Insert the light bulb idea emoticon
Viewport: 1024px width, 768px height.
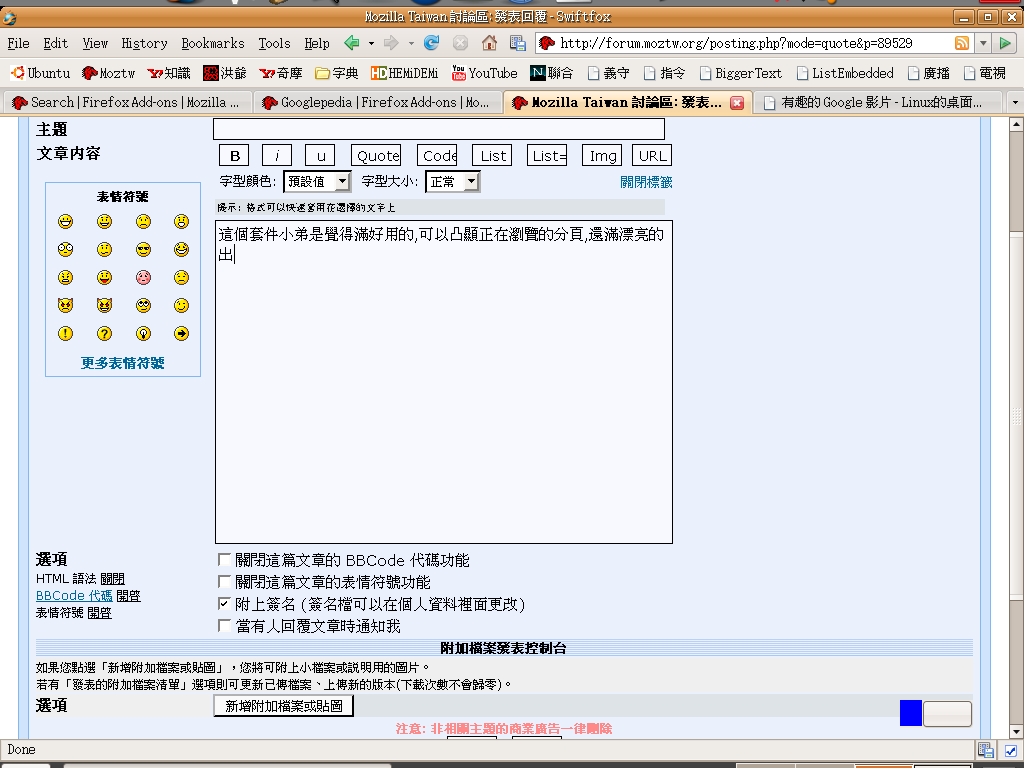click(x=144, y=334)
